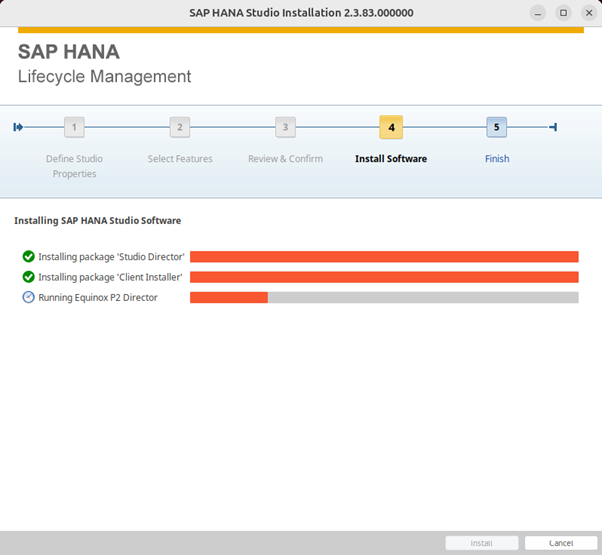602x555 pixels.
Task: Click the clock icon for Equinox P2 Director
Action: (28, 297)
